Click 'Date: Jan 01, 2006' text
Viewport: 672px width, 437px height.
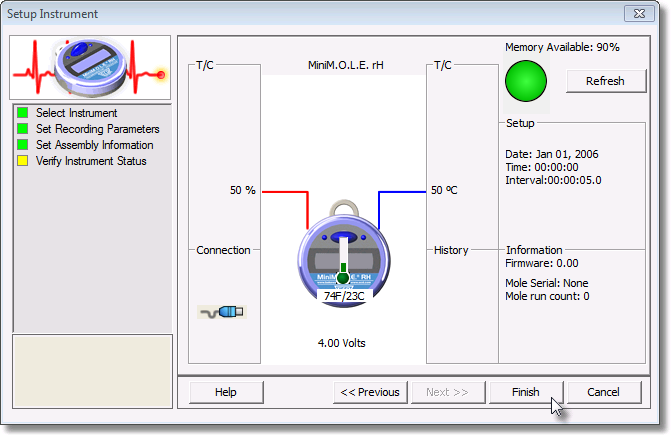552,154
